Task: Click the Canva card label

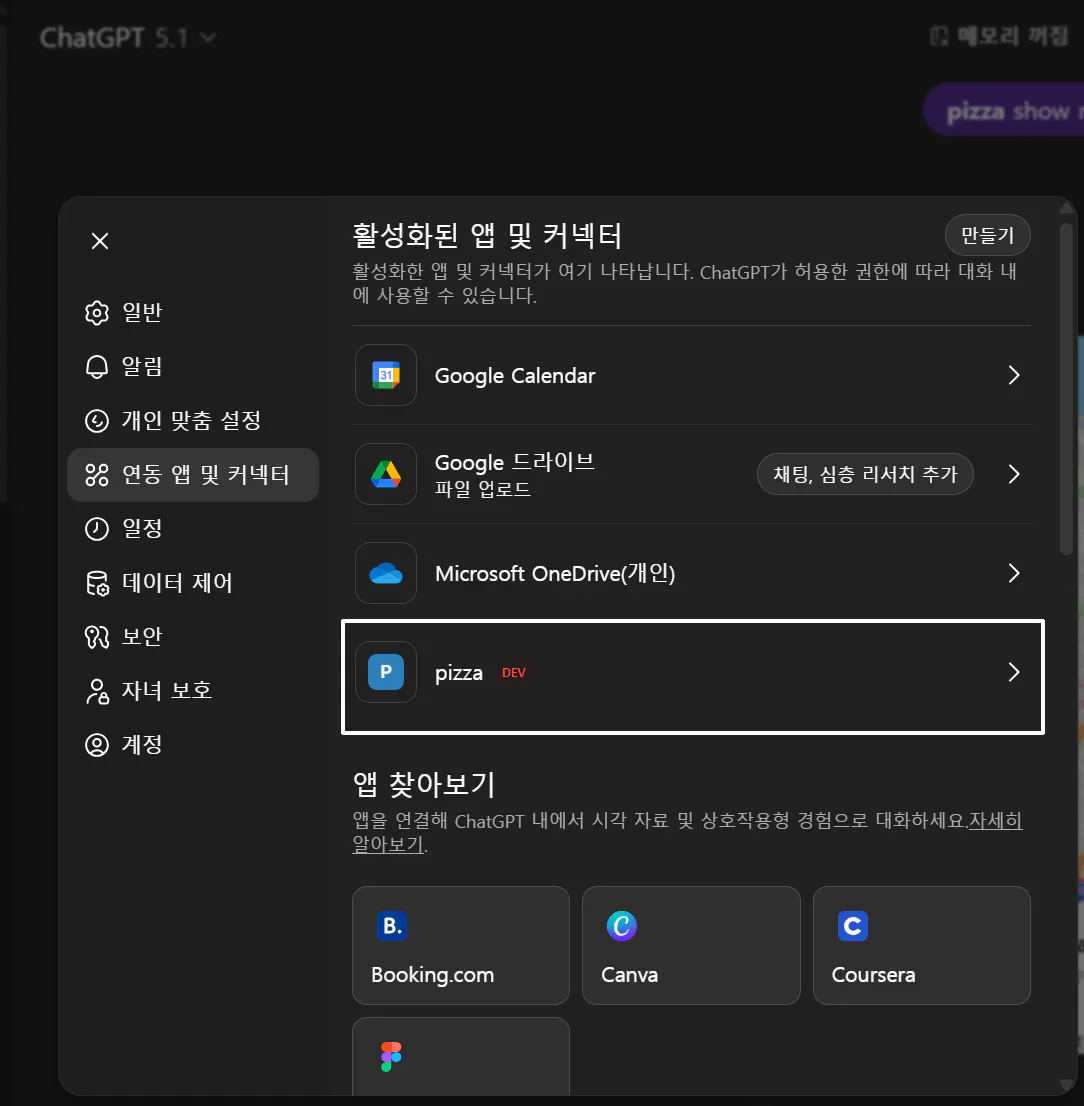Action: pyautogui.click(x=629, y=975)
